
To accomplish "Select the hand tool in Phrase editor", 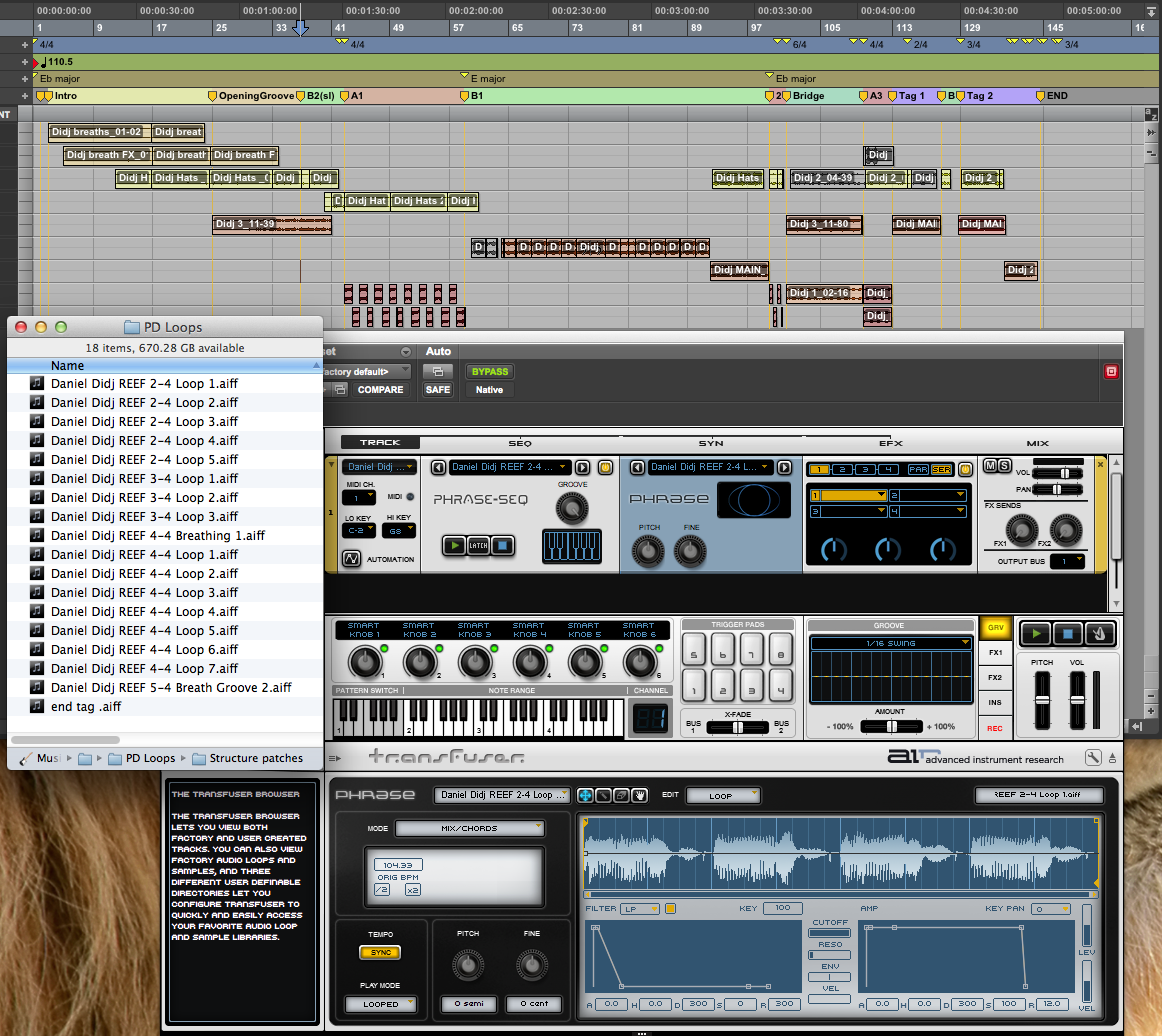I will click(x=638, y=795).
